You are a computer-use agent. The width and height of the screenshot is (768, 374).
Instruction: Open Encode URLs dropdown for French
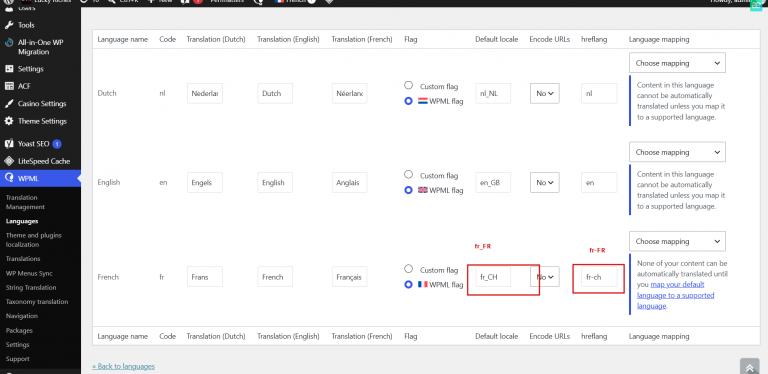(x=545, y=277)
